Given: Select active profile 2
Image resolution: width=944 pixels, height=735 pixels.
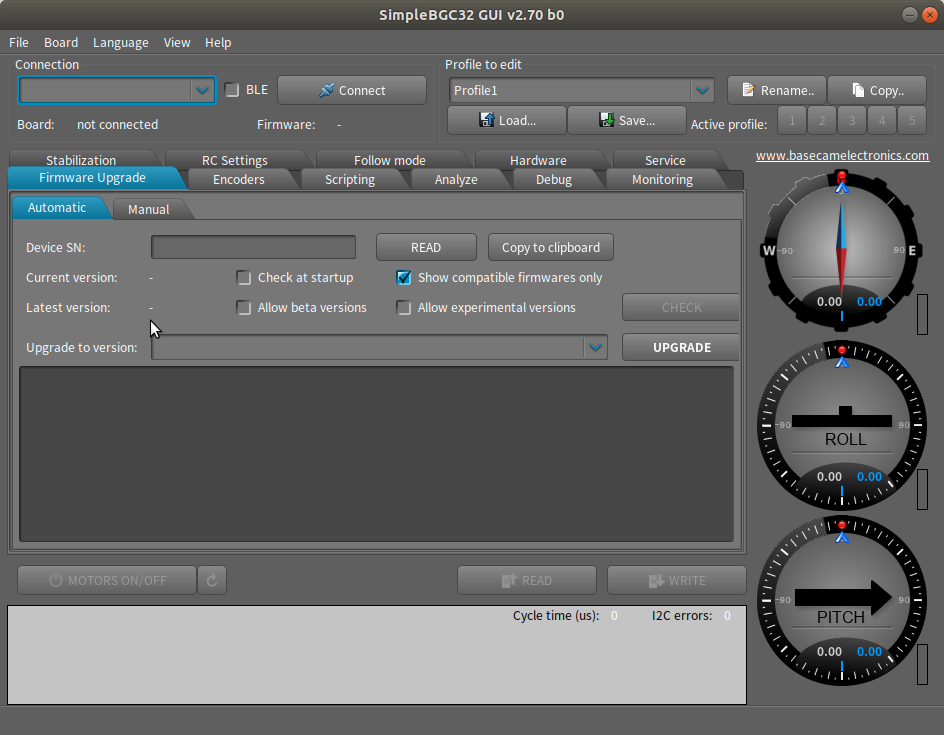Looking at the screenshot, I should coord(822,120).
